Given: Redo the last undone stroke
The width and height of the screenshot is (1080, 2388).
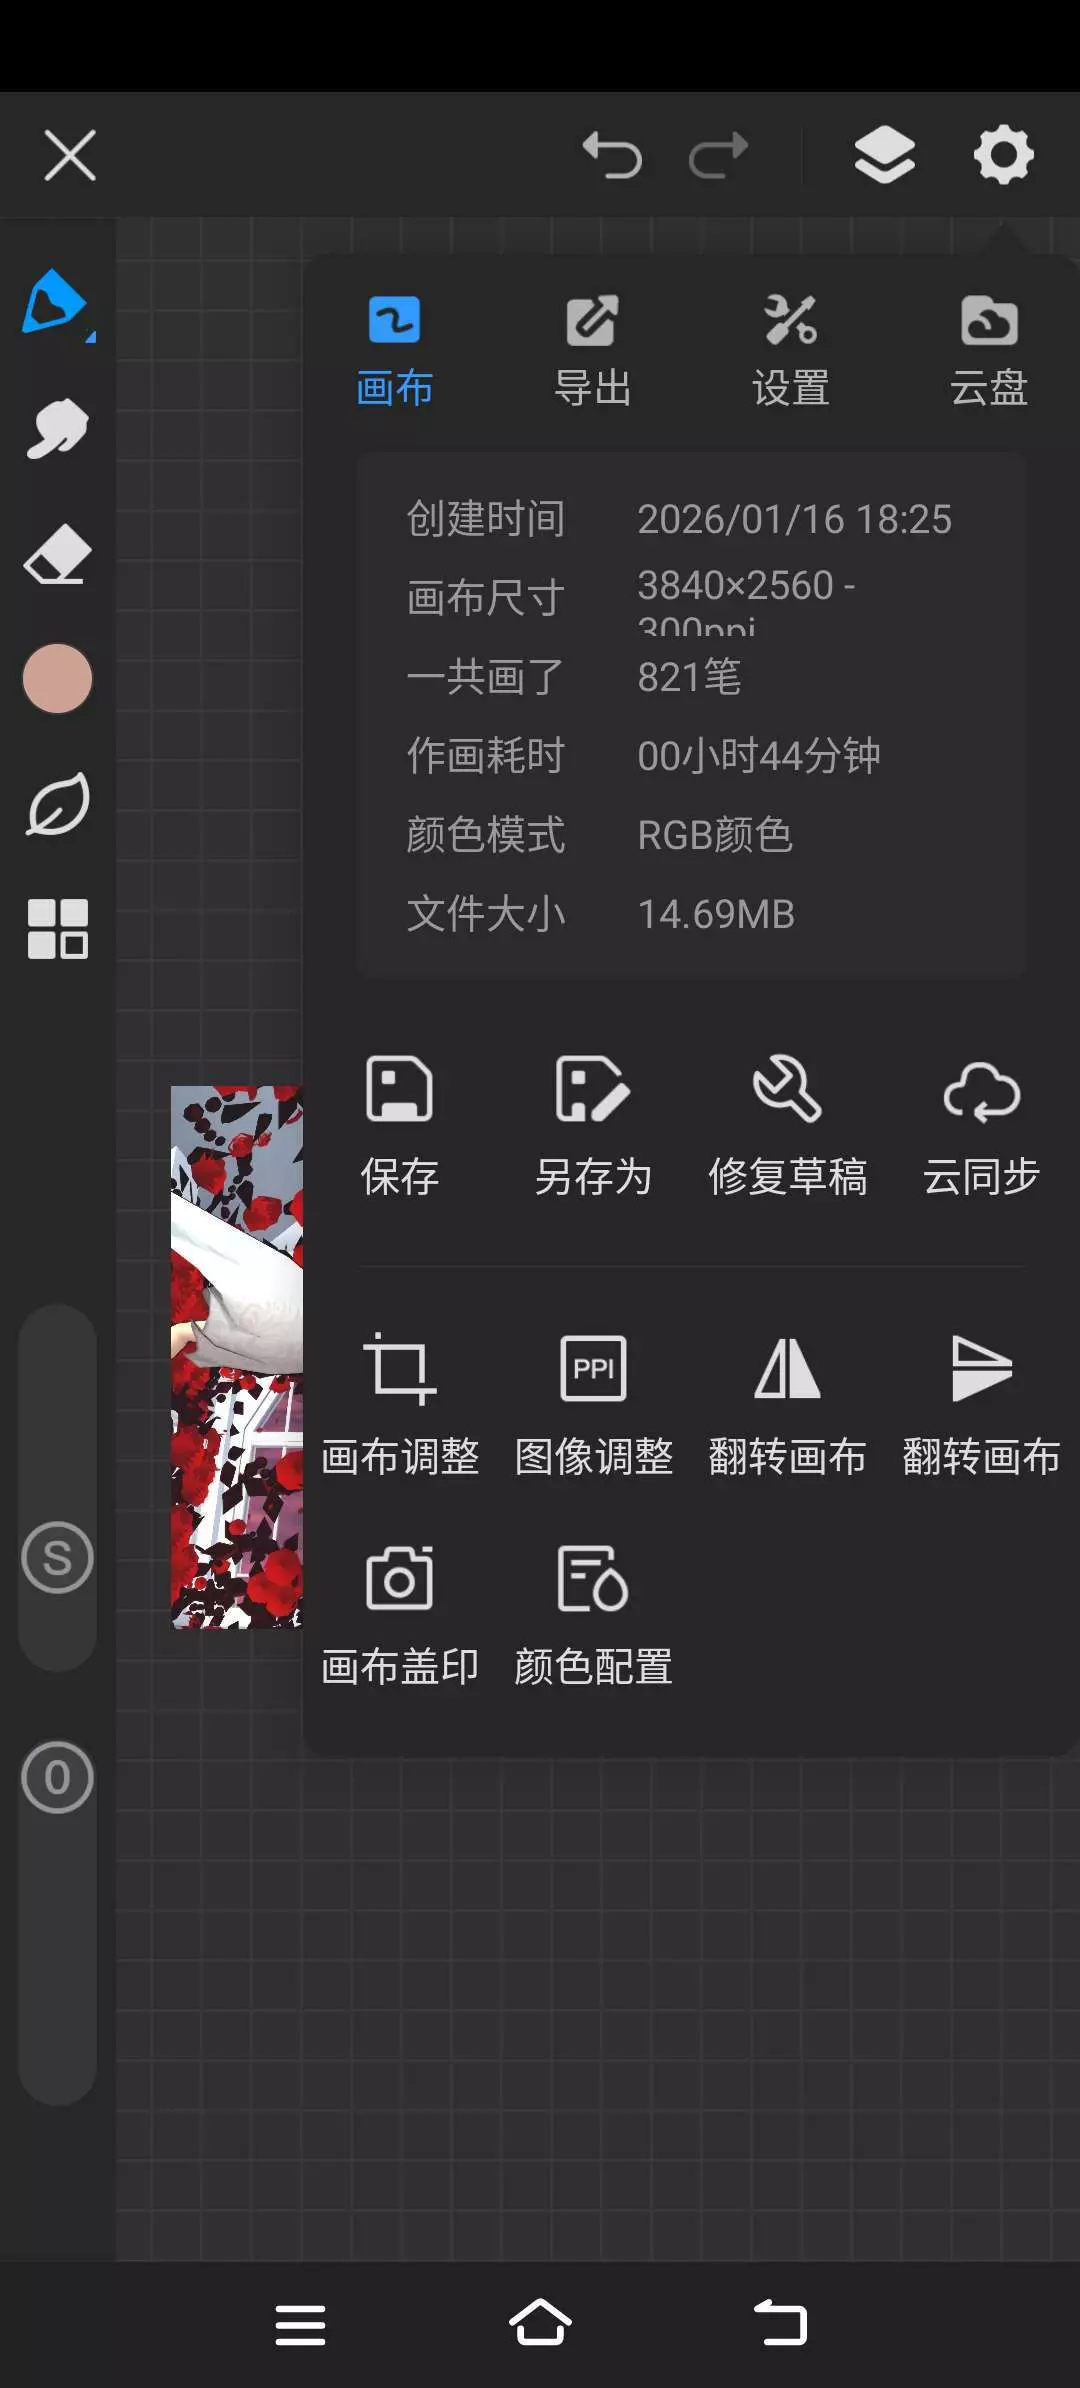Looking at the screenshot, I should (x=718, y=155).
